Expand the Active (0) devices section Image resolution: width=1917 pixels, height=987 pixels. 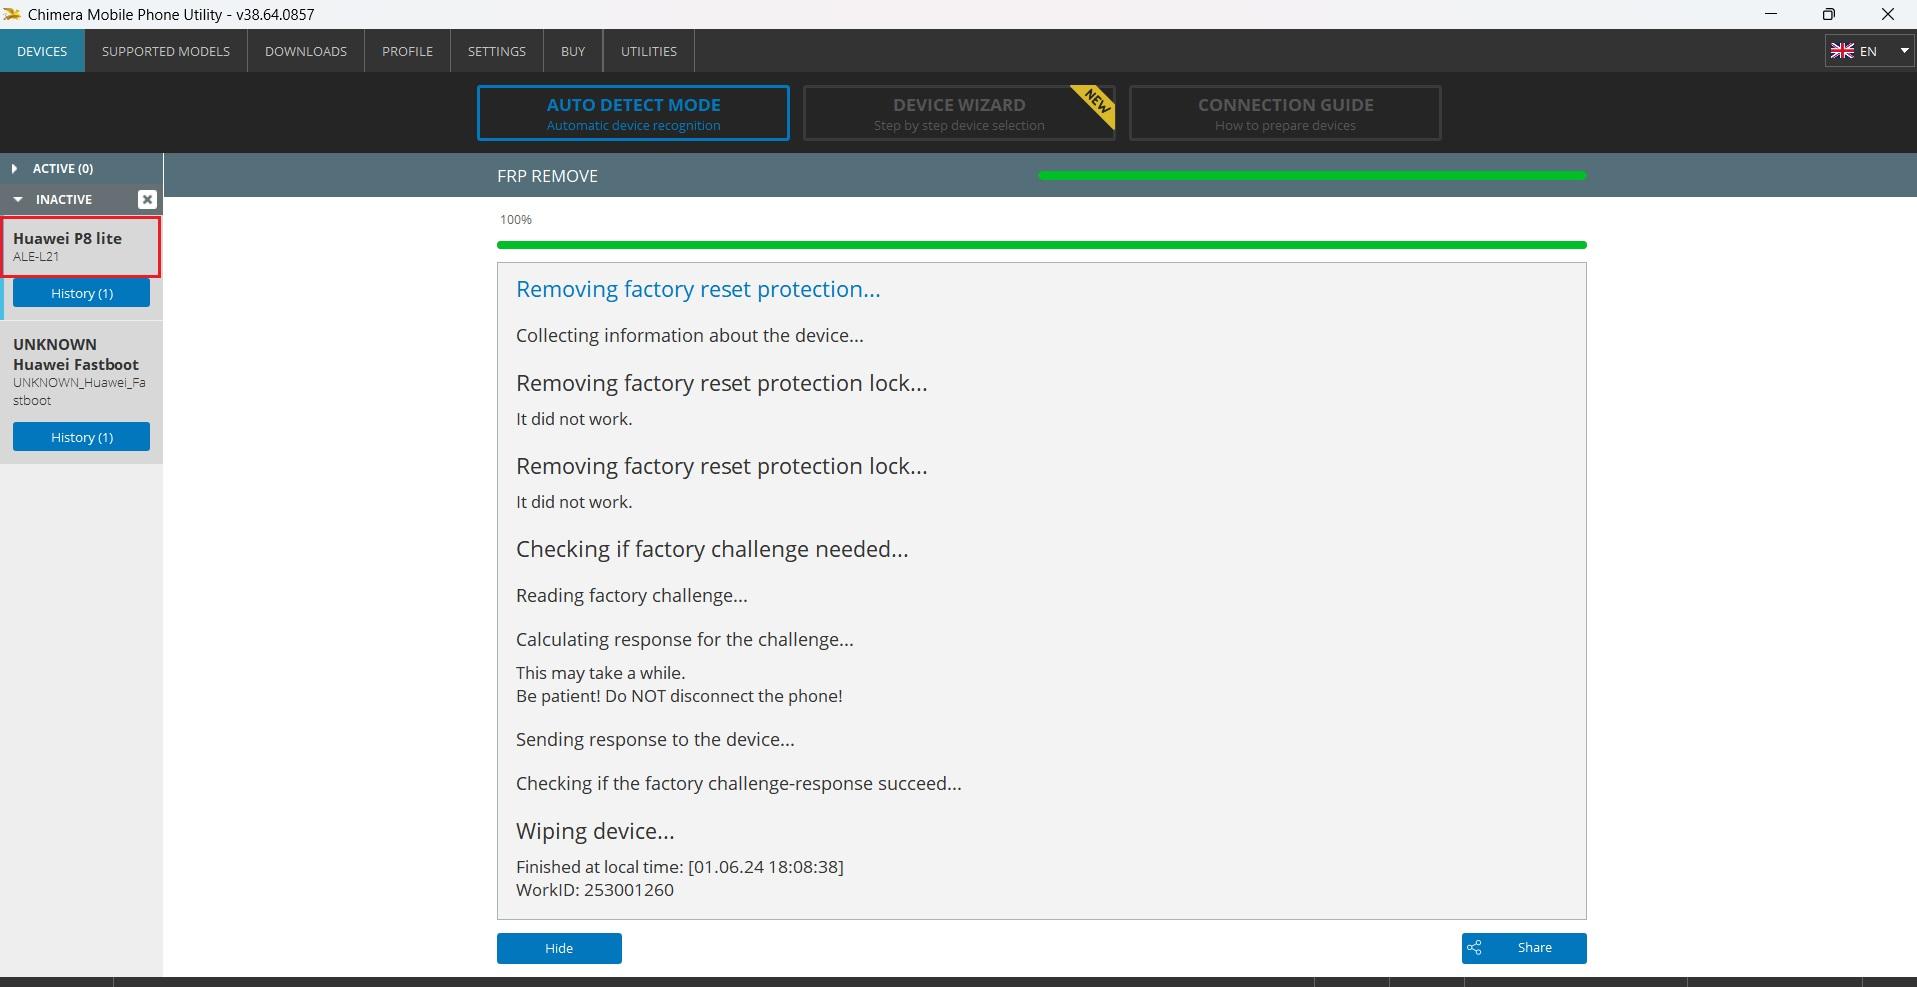pyautogui.click(x=14, y=169)
